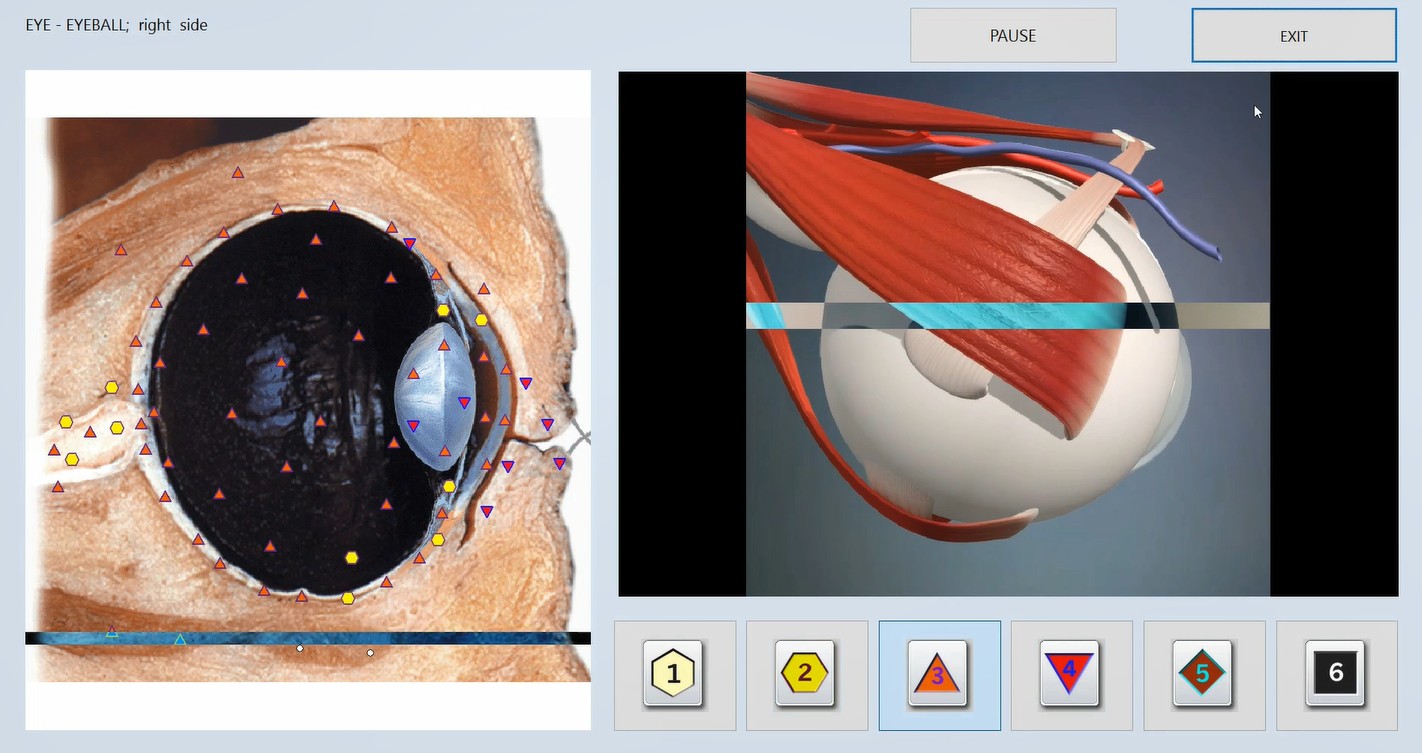Select the pale yellow hexagon number 1 icon
This screenshot has width=1422, height=753.
tap(674, 674)
